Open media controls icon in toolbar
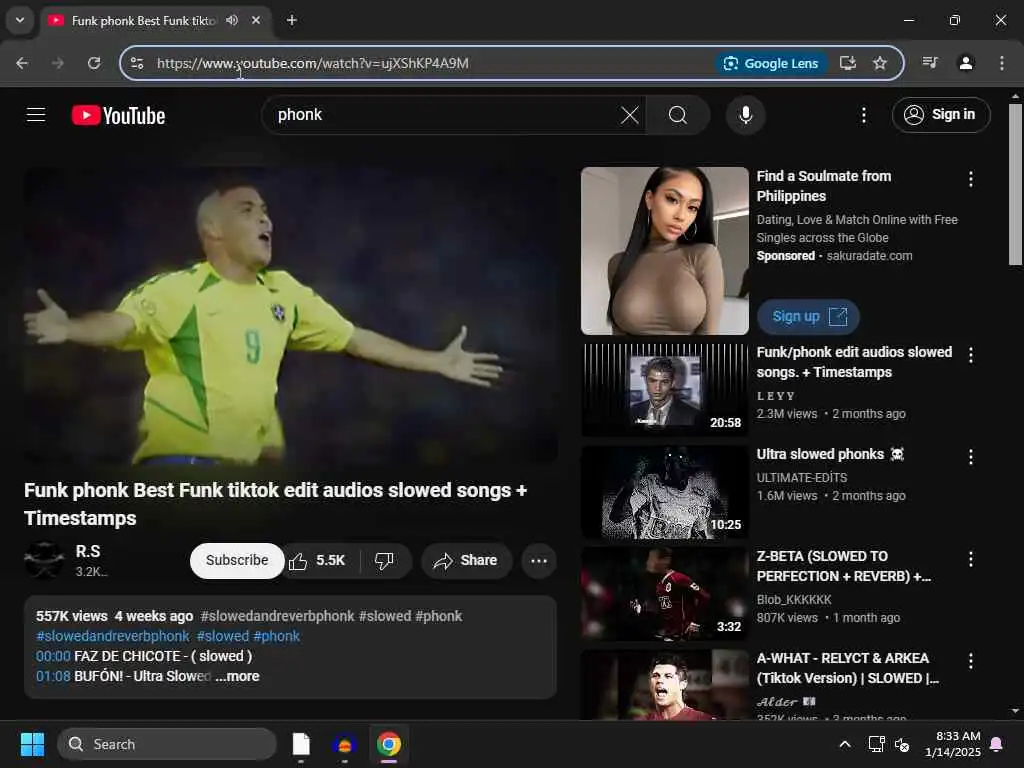 coord(930,63)
